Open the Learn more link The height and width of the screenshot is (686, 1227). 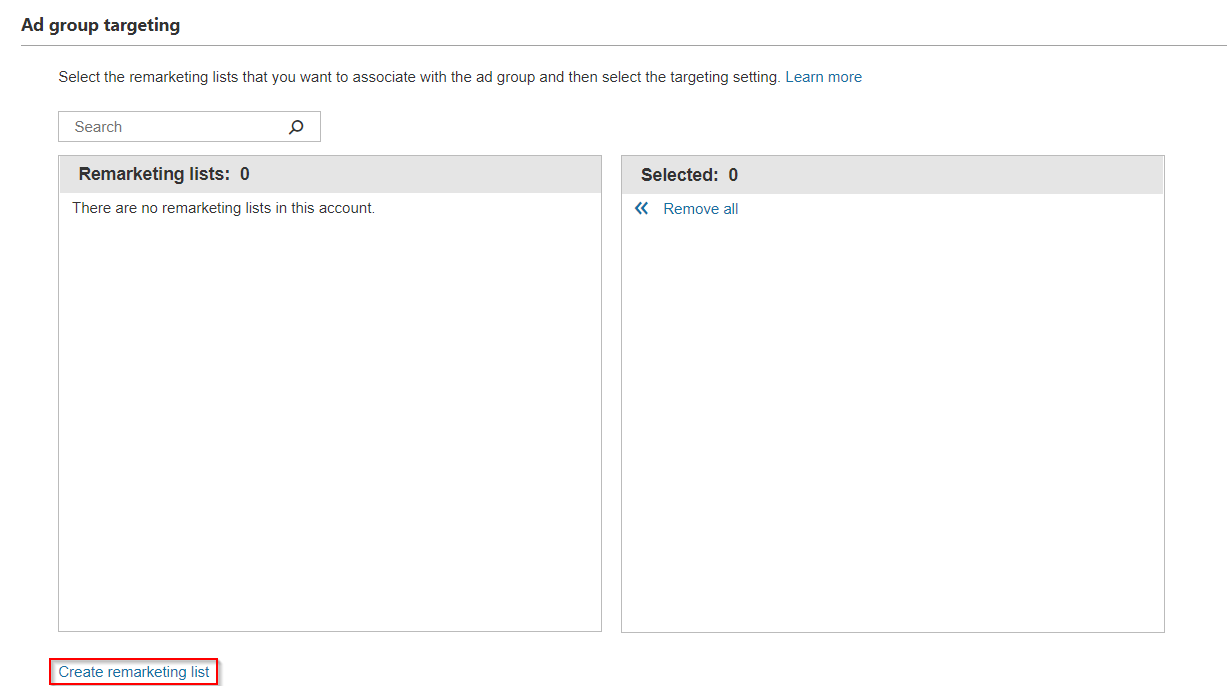click(823, 77)
